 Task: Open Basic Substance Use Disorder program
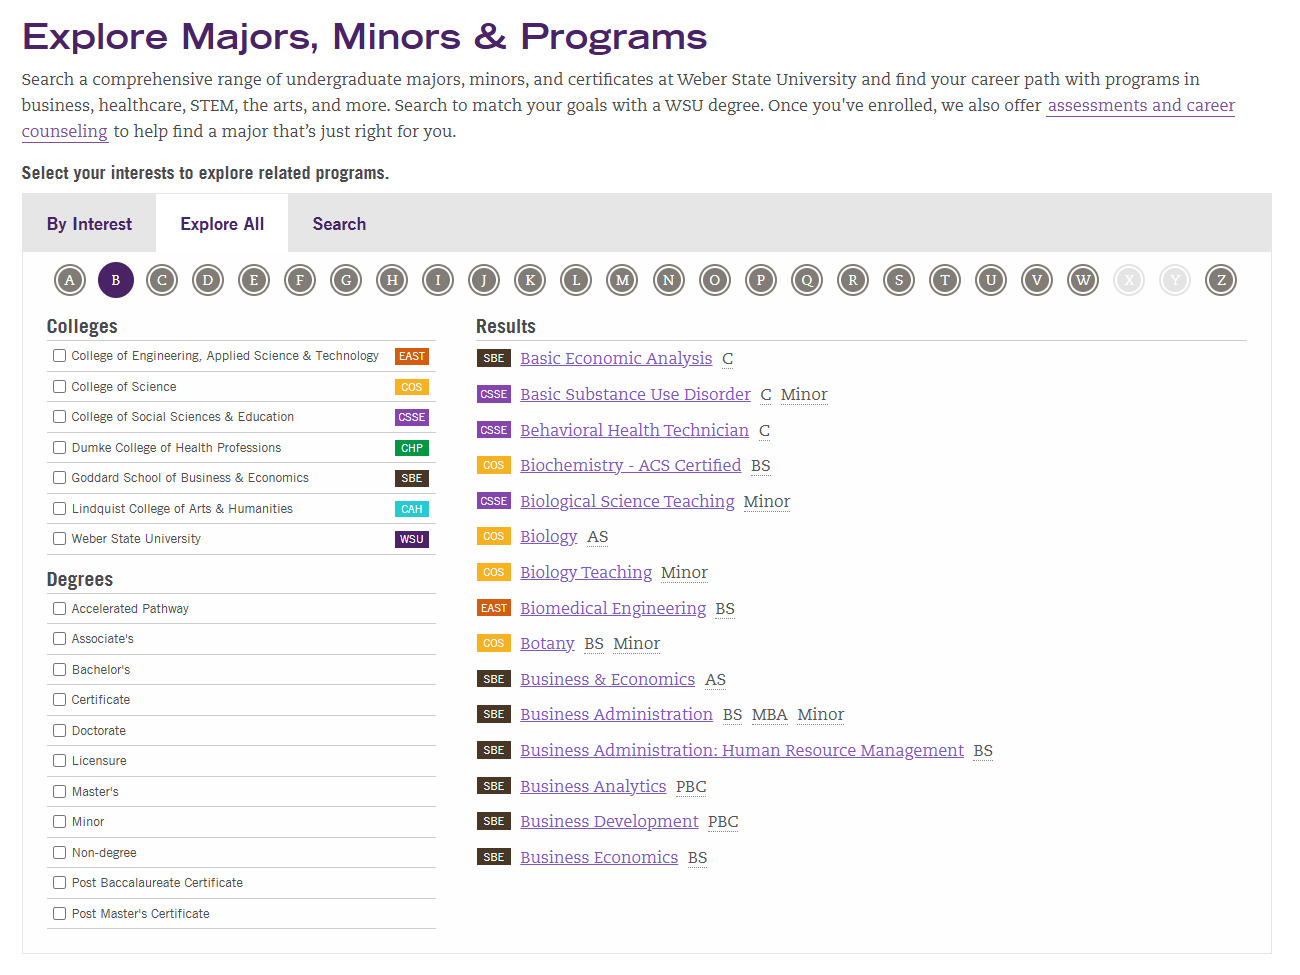tap(635, 394)
